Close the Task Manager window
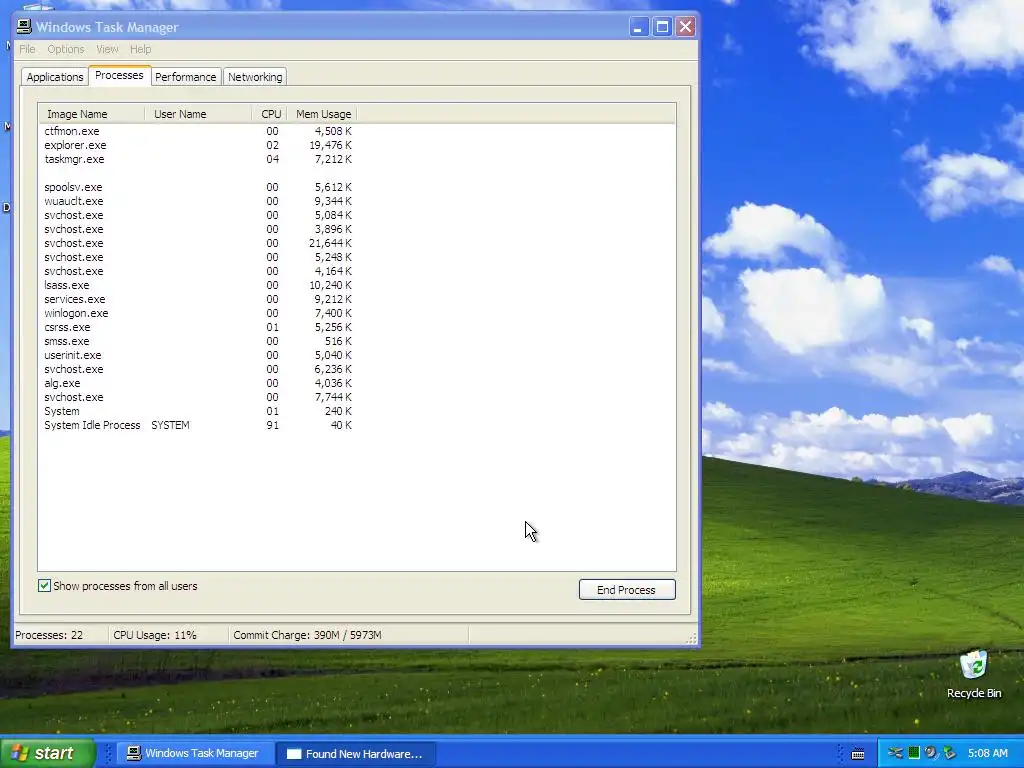 click(x=685, y=27)
